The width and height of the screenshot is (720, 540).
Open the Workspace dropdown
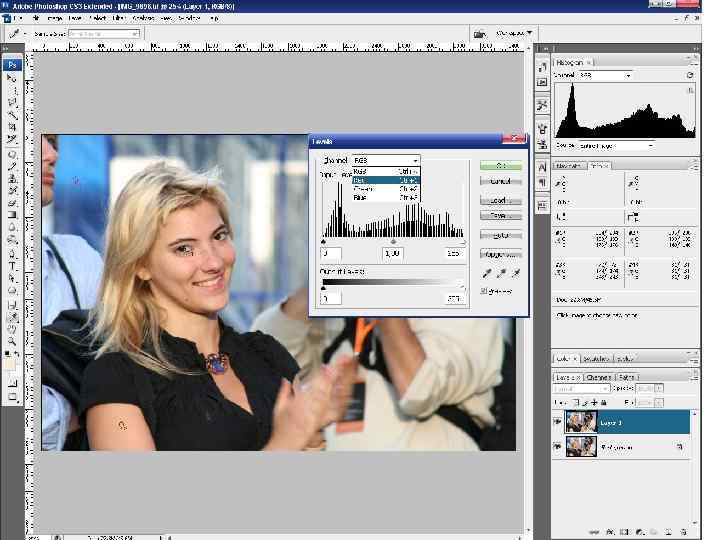514,33
